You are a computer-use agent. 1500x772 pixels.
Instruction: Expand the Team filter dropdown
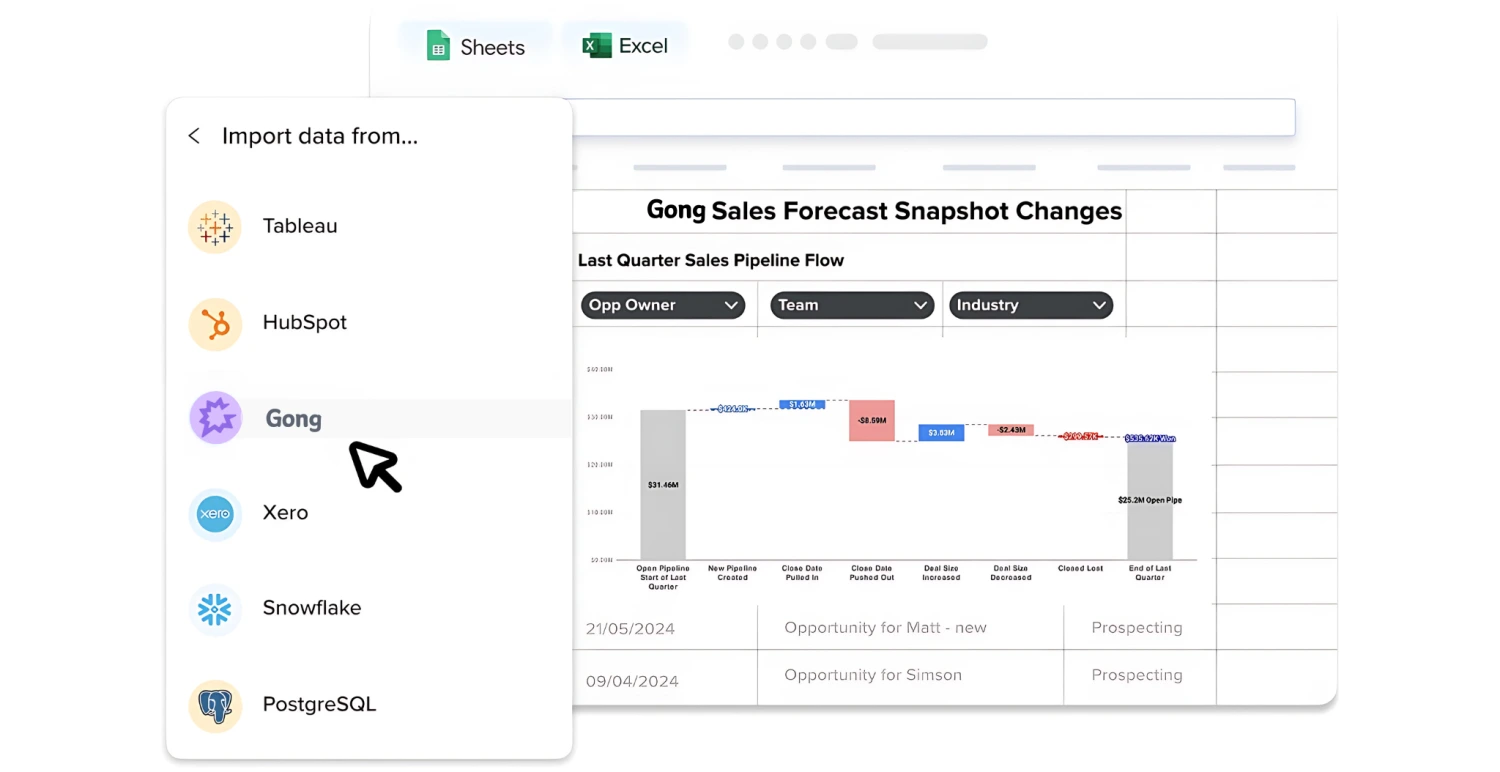[852, 305]
